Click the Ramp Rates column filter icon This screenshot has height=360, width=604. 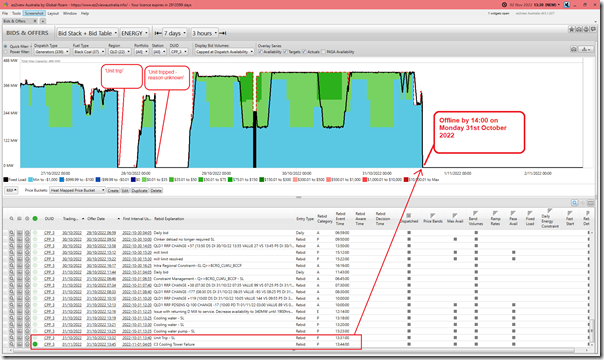pos(495,213)
